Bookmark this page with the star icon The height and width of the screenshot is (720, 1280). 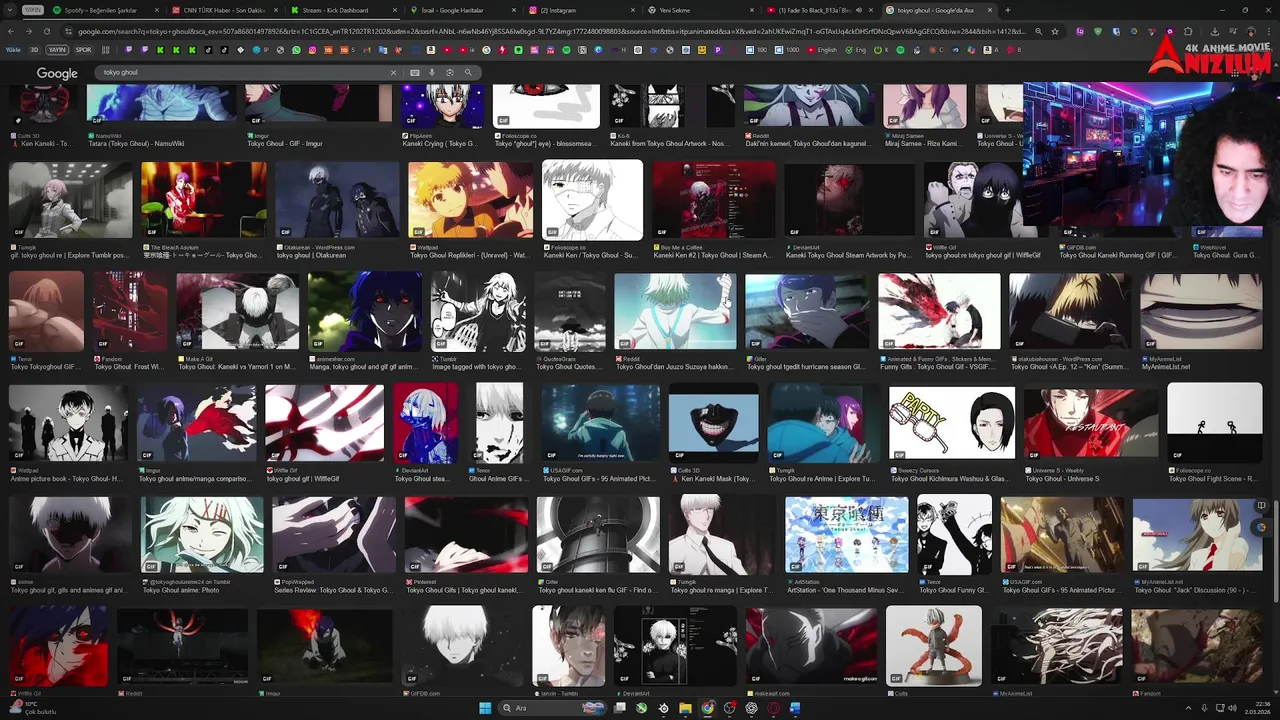point(1054,31)
